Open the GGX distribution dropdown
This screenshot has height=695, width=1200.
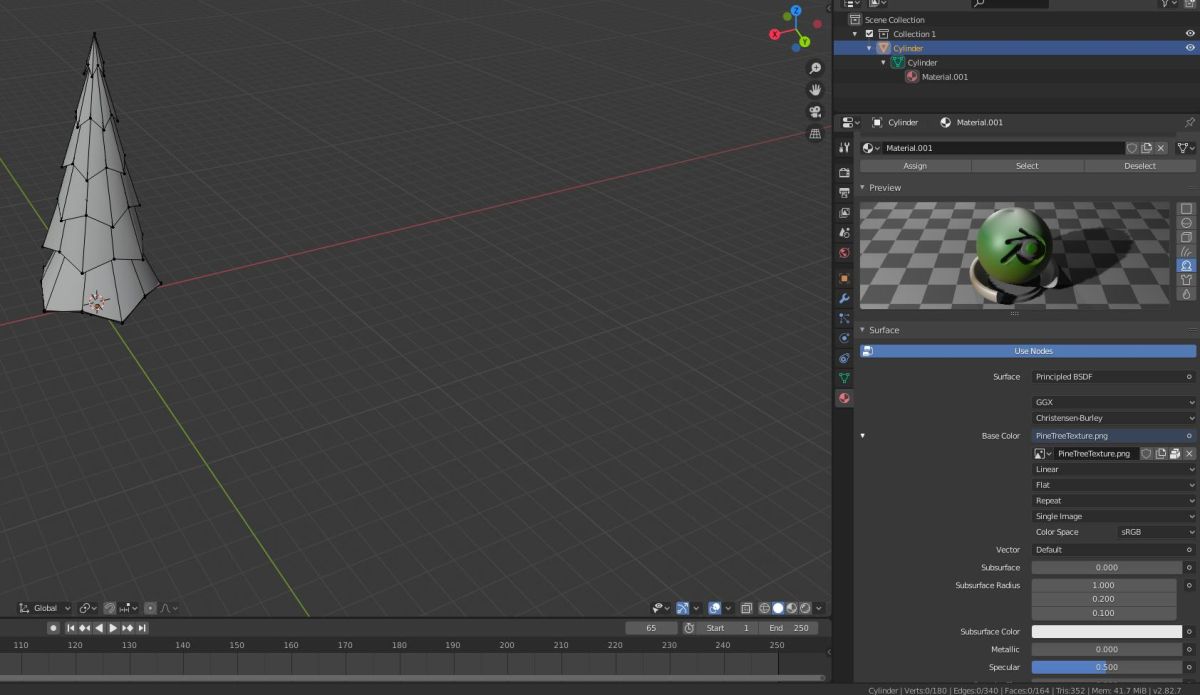(1114, 402)
